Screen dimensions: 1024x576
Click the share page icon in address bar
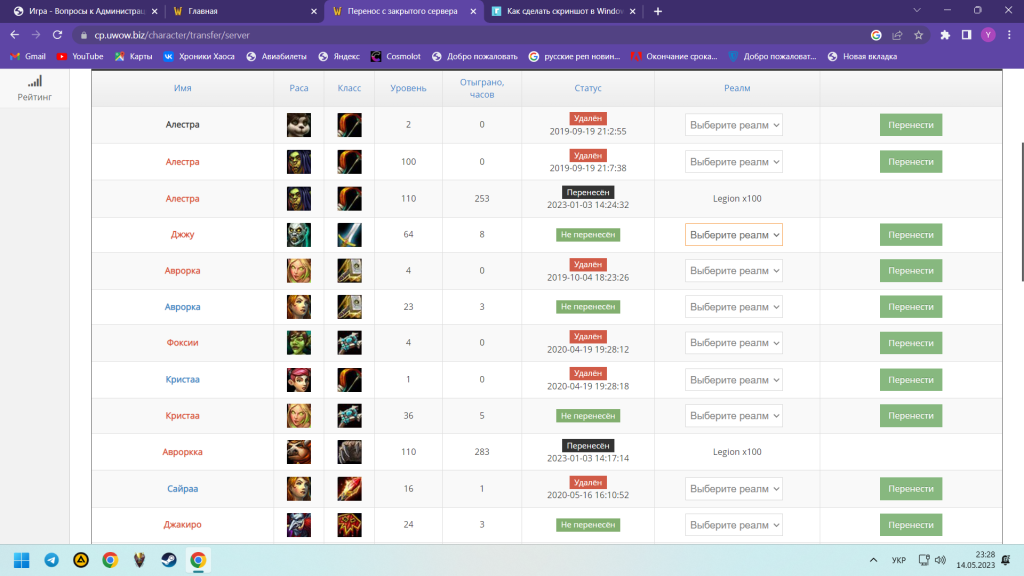pos(897,34)
